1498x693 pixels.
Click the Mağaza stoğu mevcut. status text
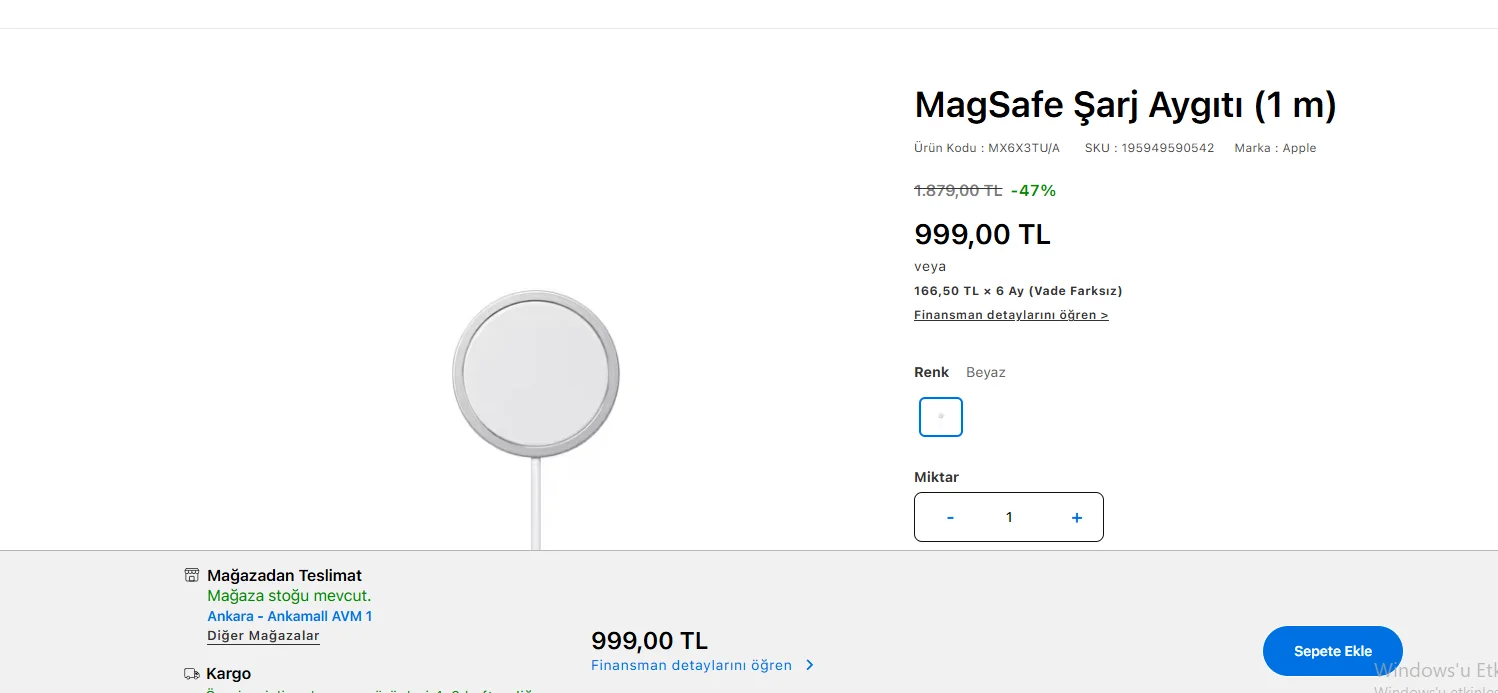click(x=289, y=596)
